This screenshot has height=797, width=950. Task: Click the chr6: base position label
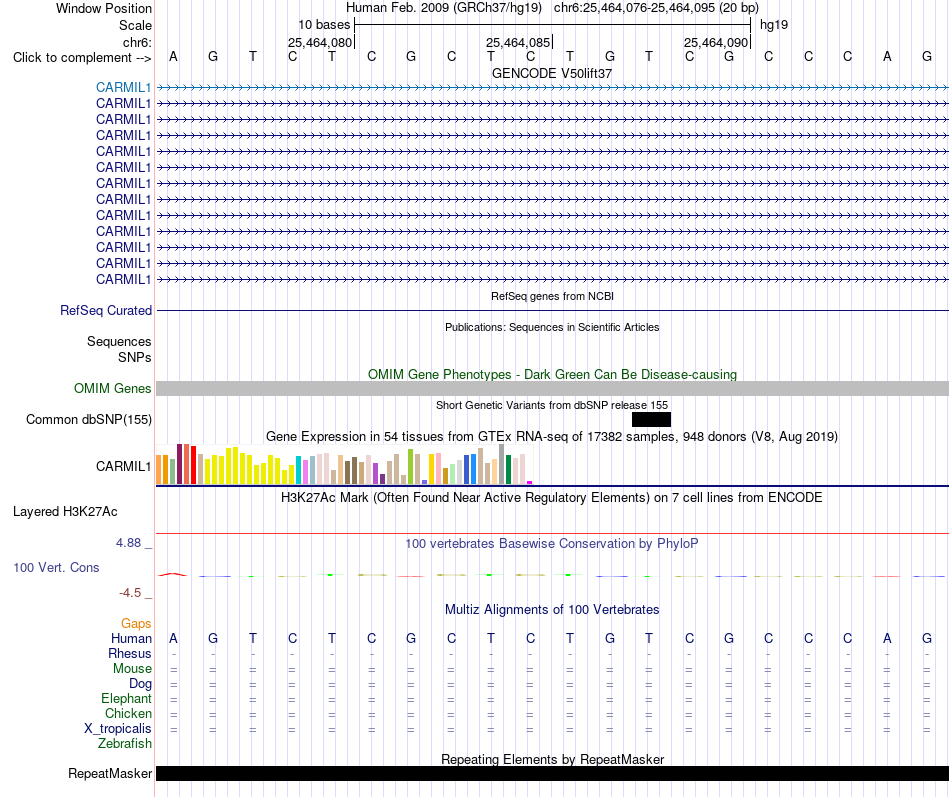pos(137,42)
